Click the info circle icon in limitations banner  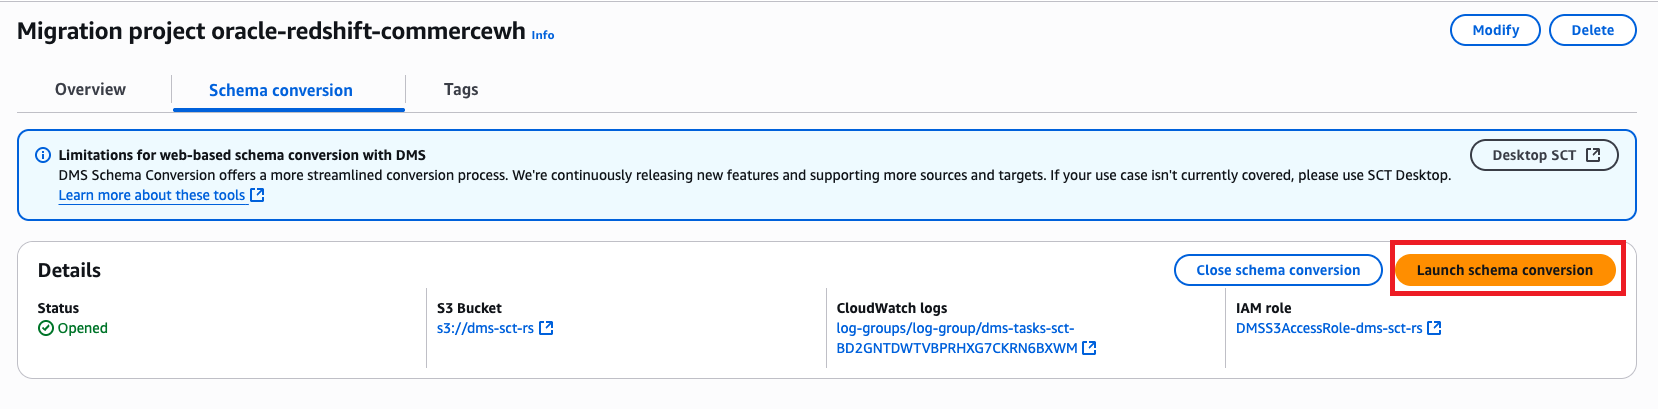43,155
